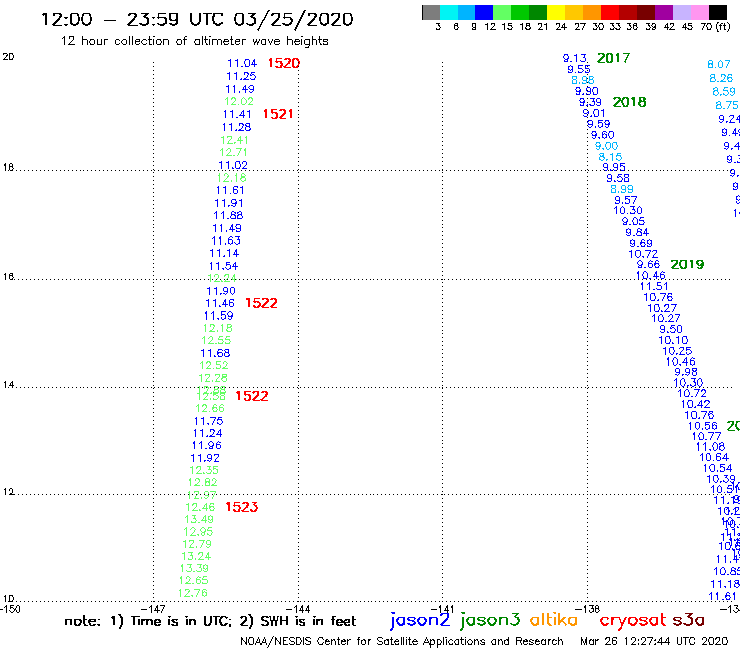Select the s3a satellite legend label
This screenshot has height=650, width=740.
(x=688, y=620)
